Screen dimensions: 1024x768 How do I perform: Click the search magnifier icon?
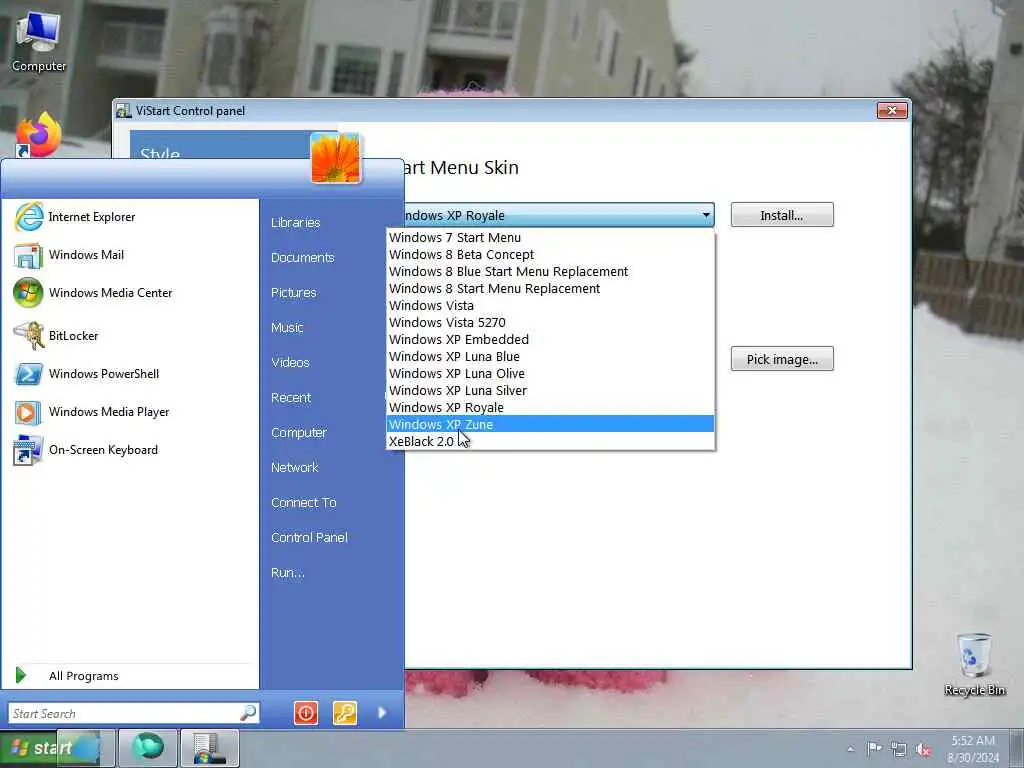click(x=248, y=713)
